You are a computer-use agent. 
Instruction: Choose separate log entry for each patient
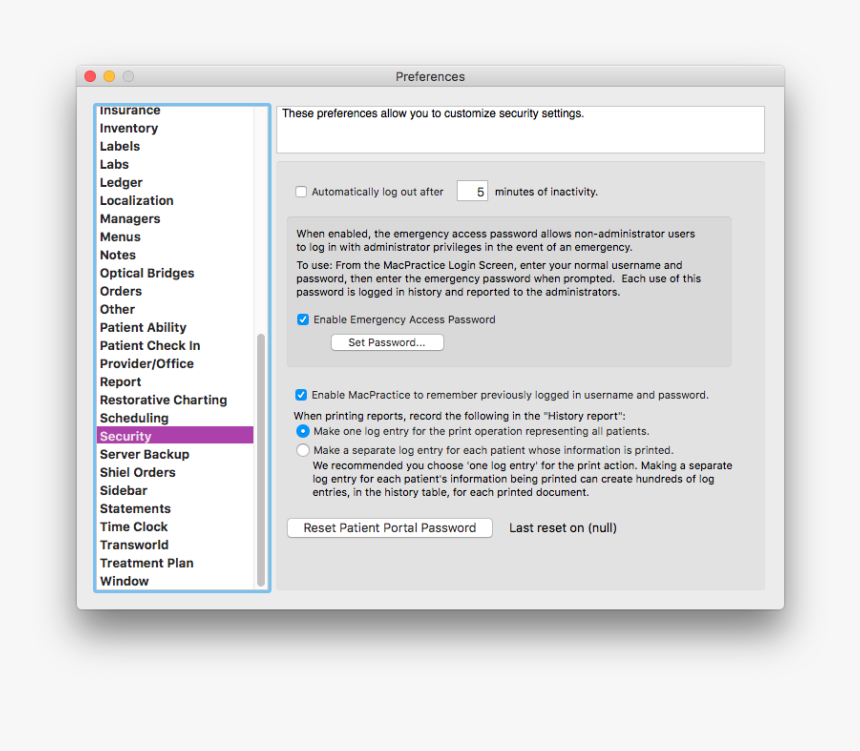point(302,449)
